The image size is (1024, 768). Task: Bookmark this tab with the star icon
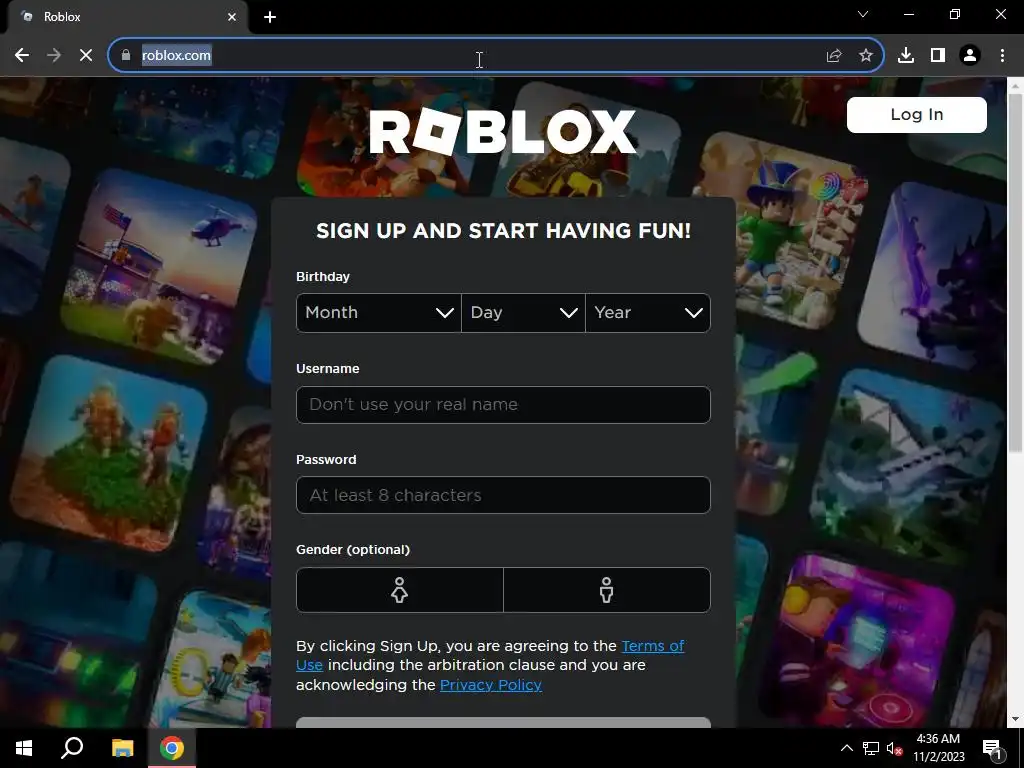(866, 56)
